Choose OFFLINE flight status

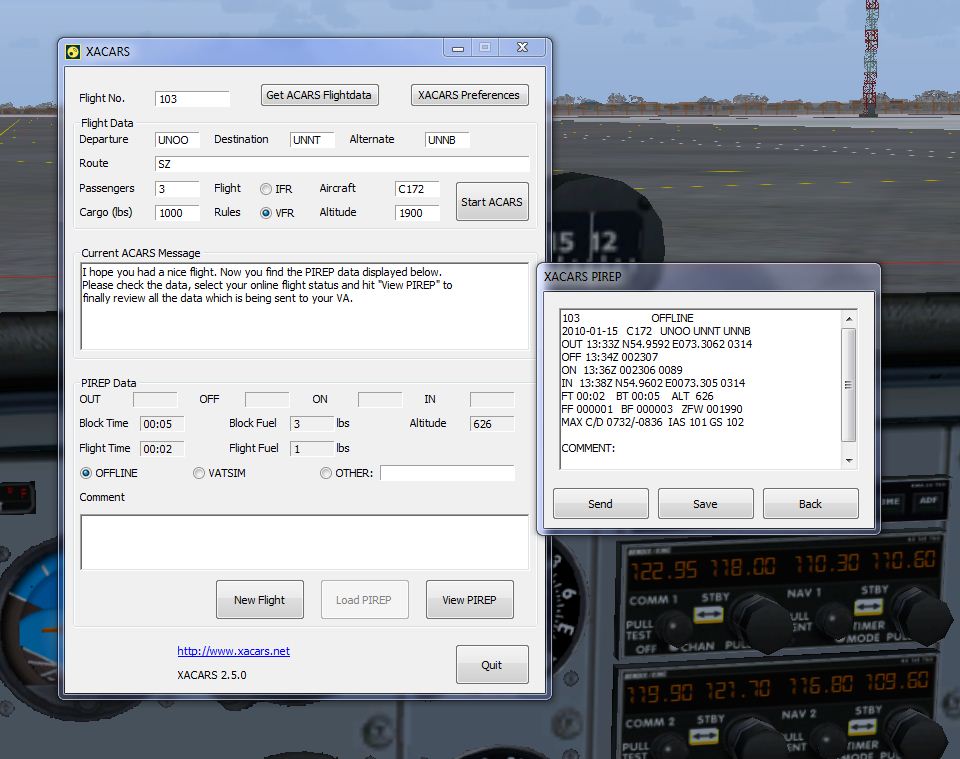point(86,473)
